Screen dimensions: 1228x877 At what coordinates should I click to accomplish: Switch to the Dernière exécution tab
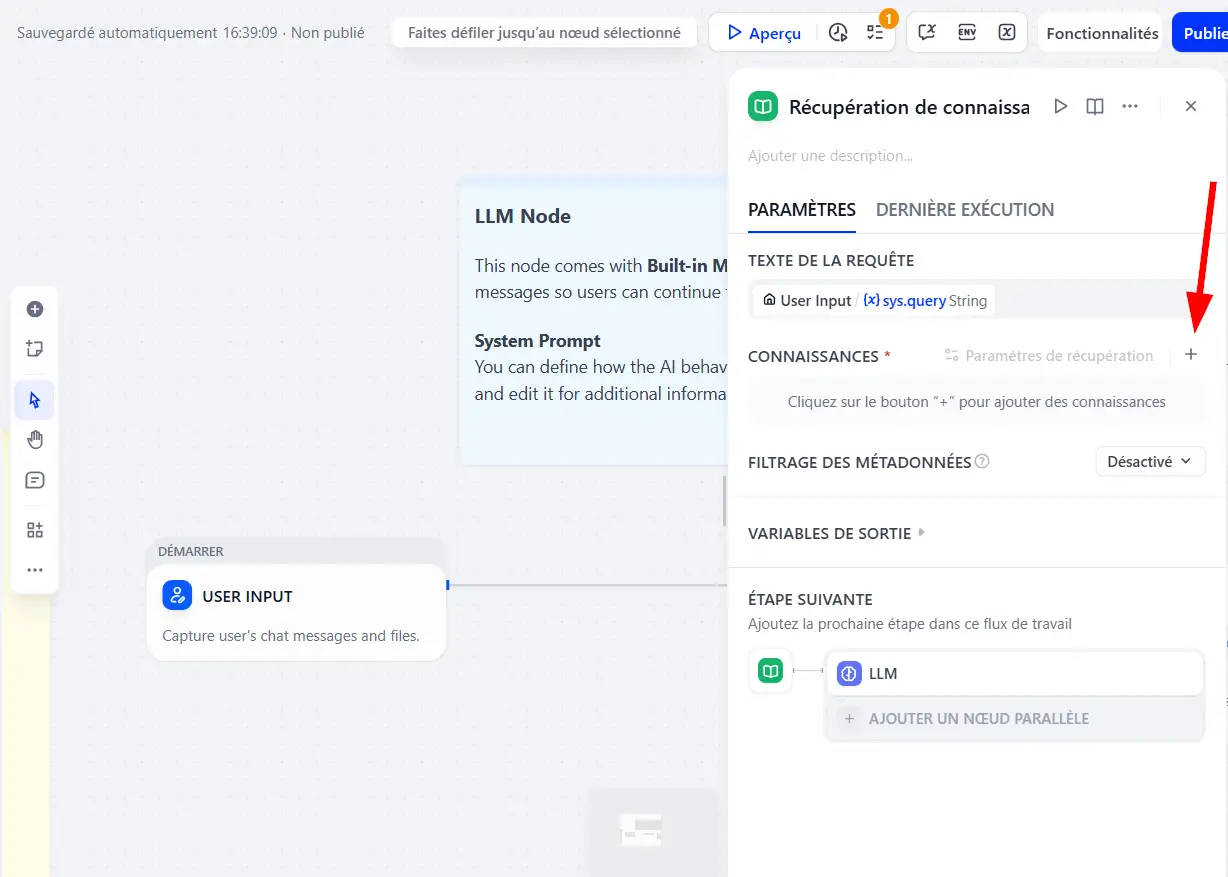pos(965,209)
